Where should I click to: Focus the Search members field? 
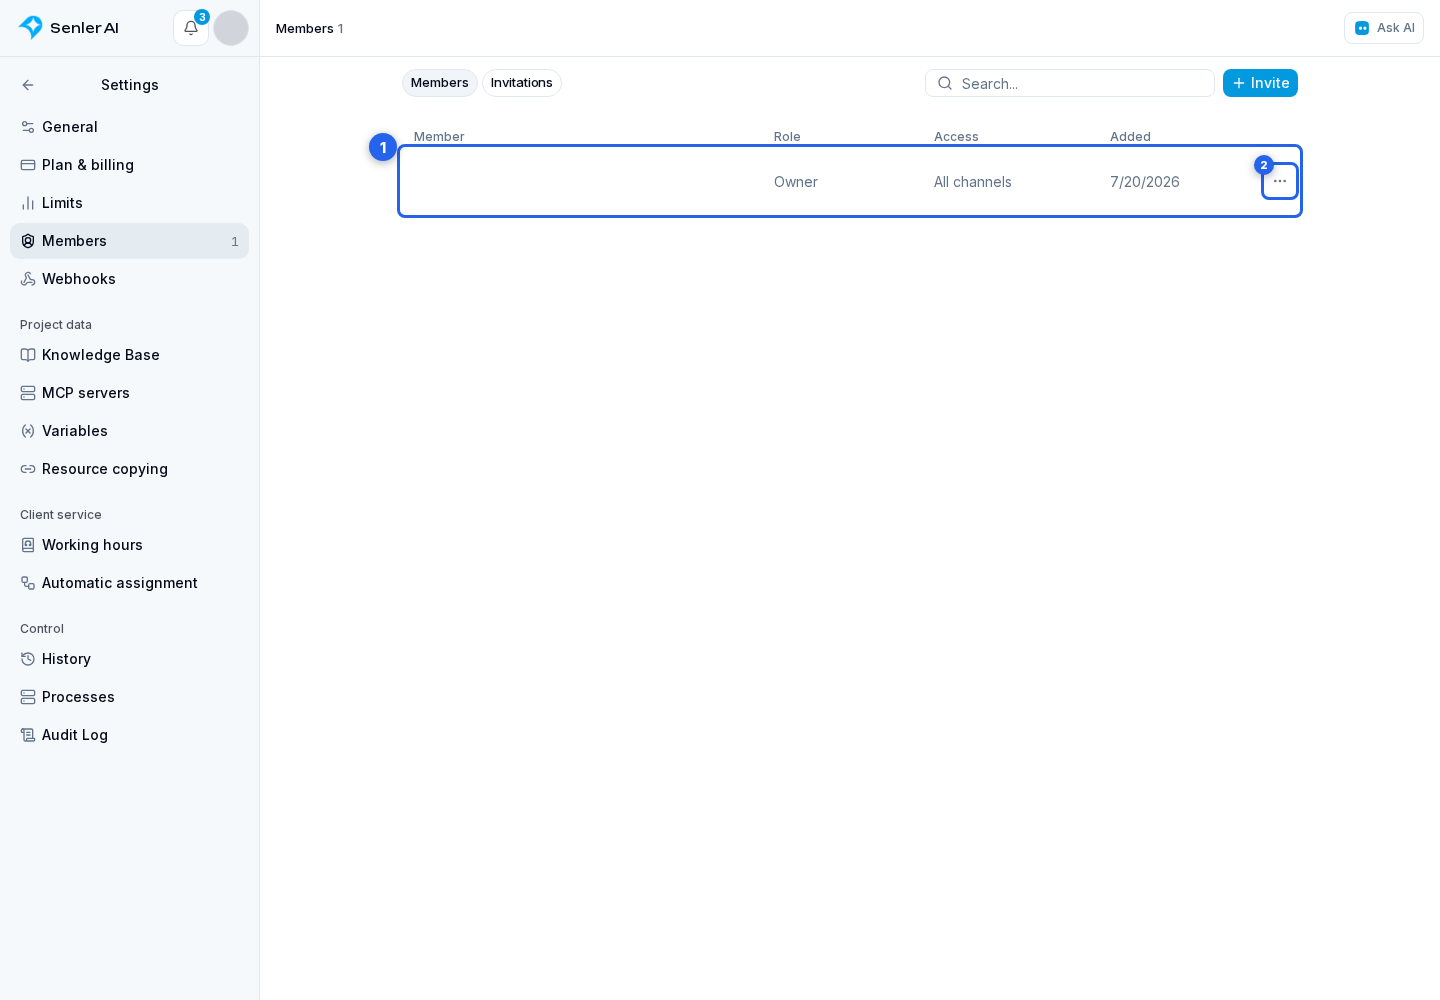click(x=1070, y=83)
